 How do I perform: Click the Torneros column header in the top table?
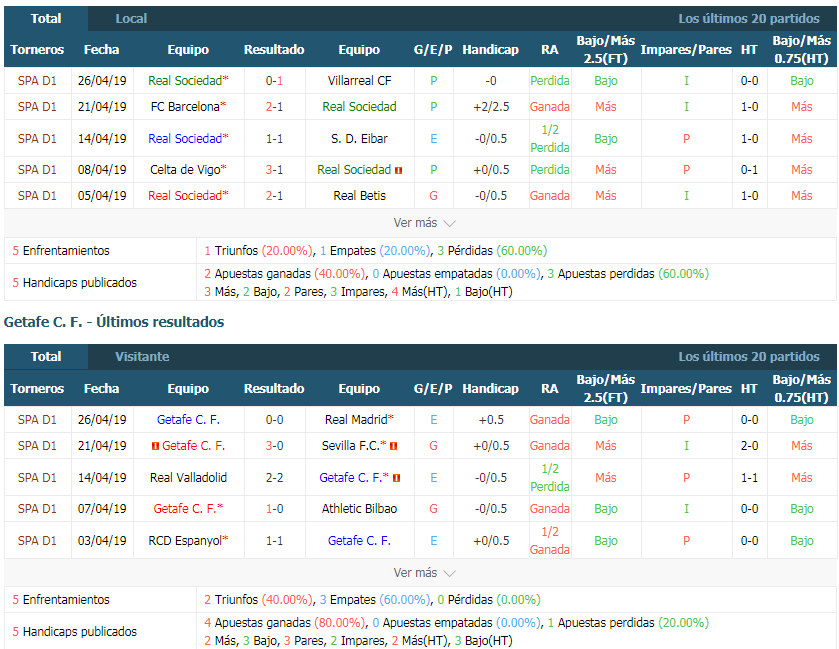tap(37, 50)
